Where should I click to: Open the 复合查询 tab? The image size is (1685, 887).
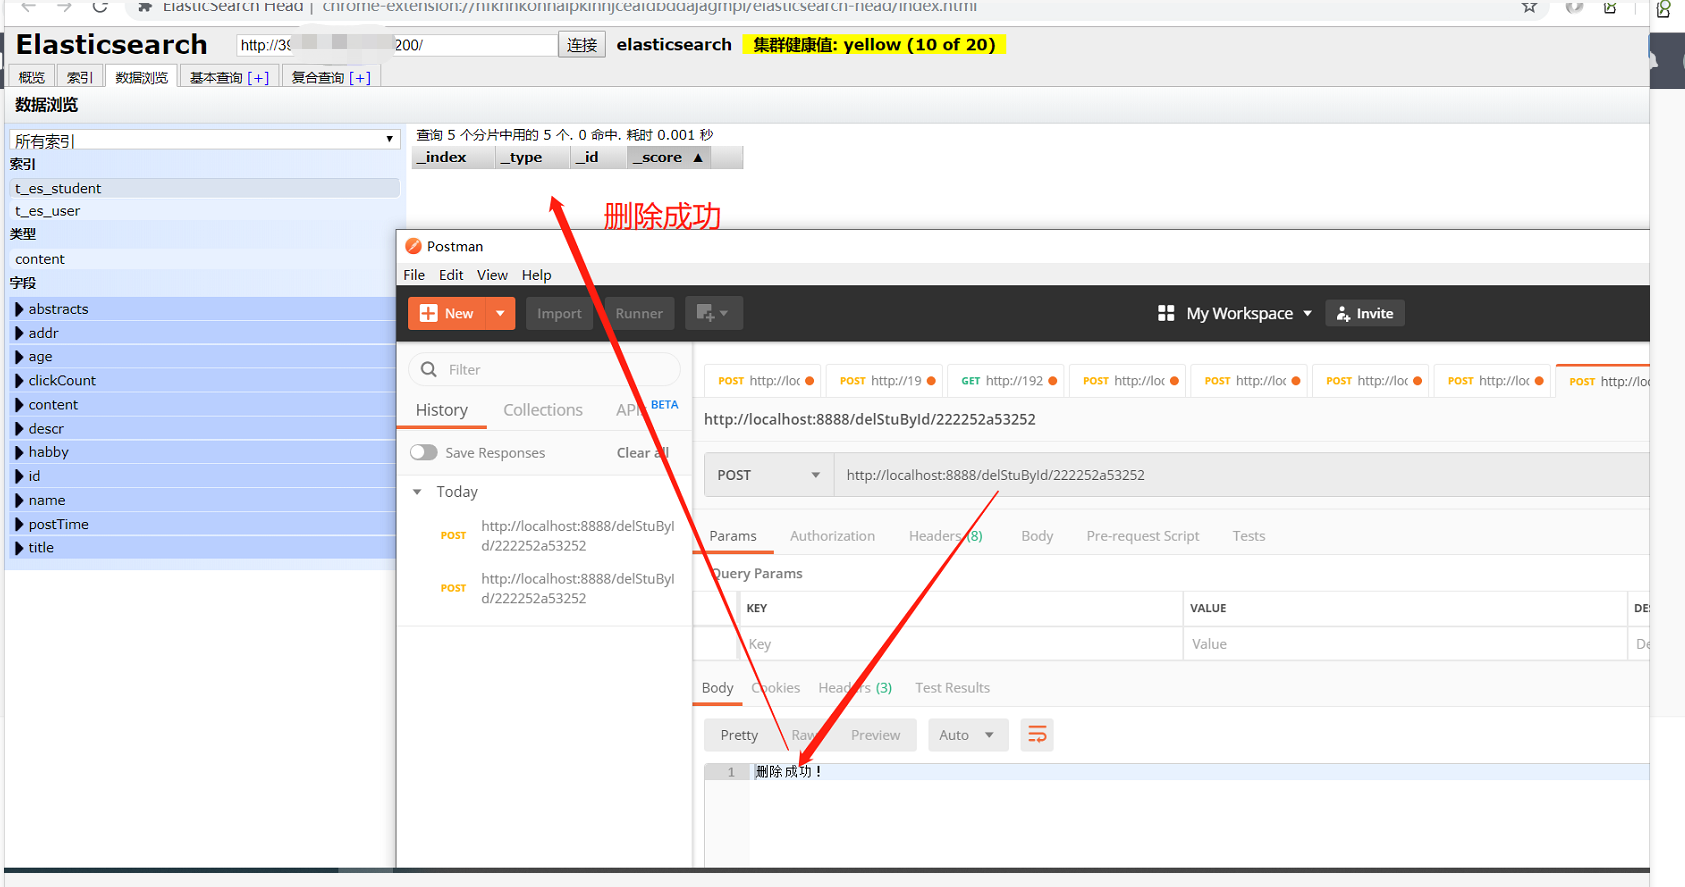(331, 77)
